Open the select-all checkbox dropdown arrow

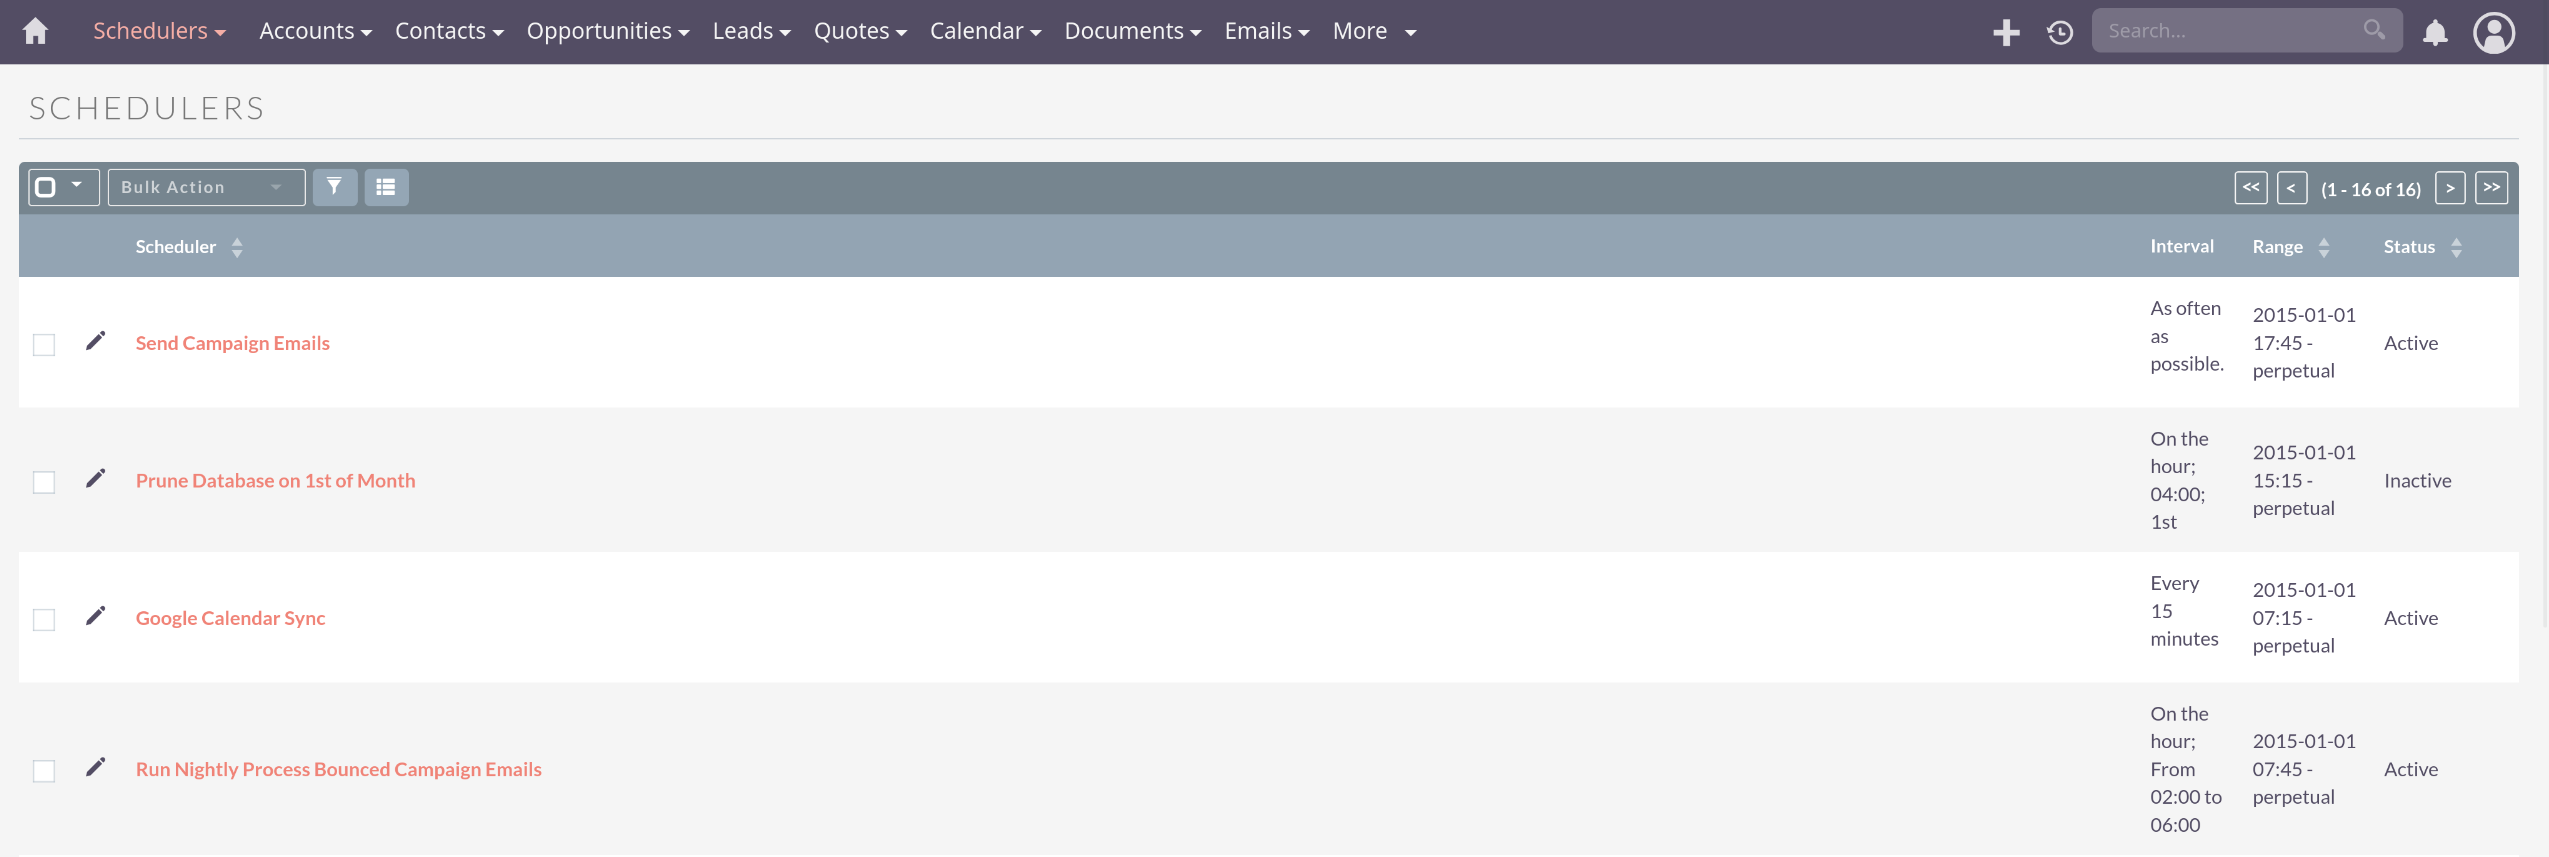coord(77,186)
